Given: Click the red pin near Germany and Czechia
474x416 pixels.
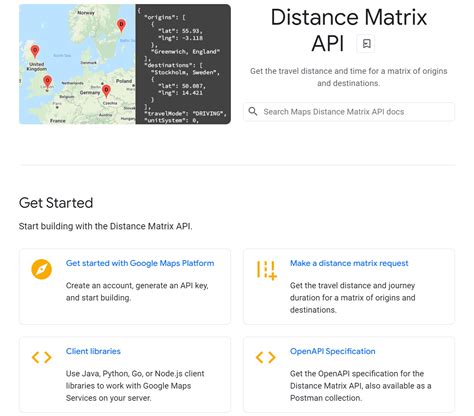Looking at the screenshot, I should (106, 91).
